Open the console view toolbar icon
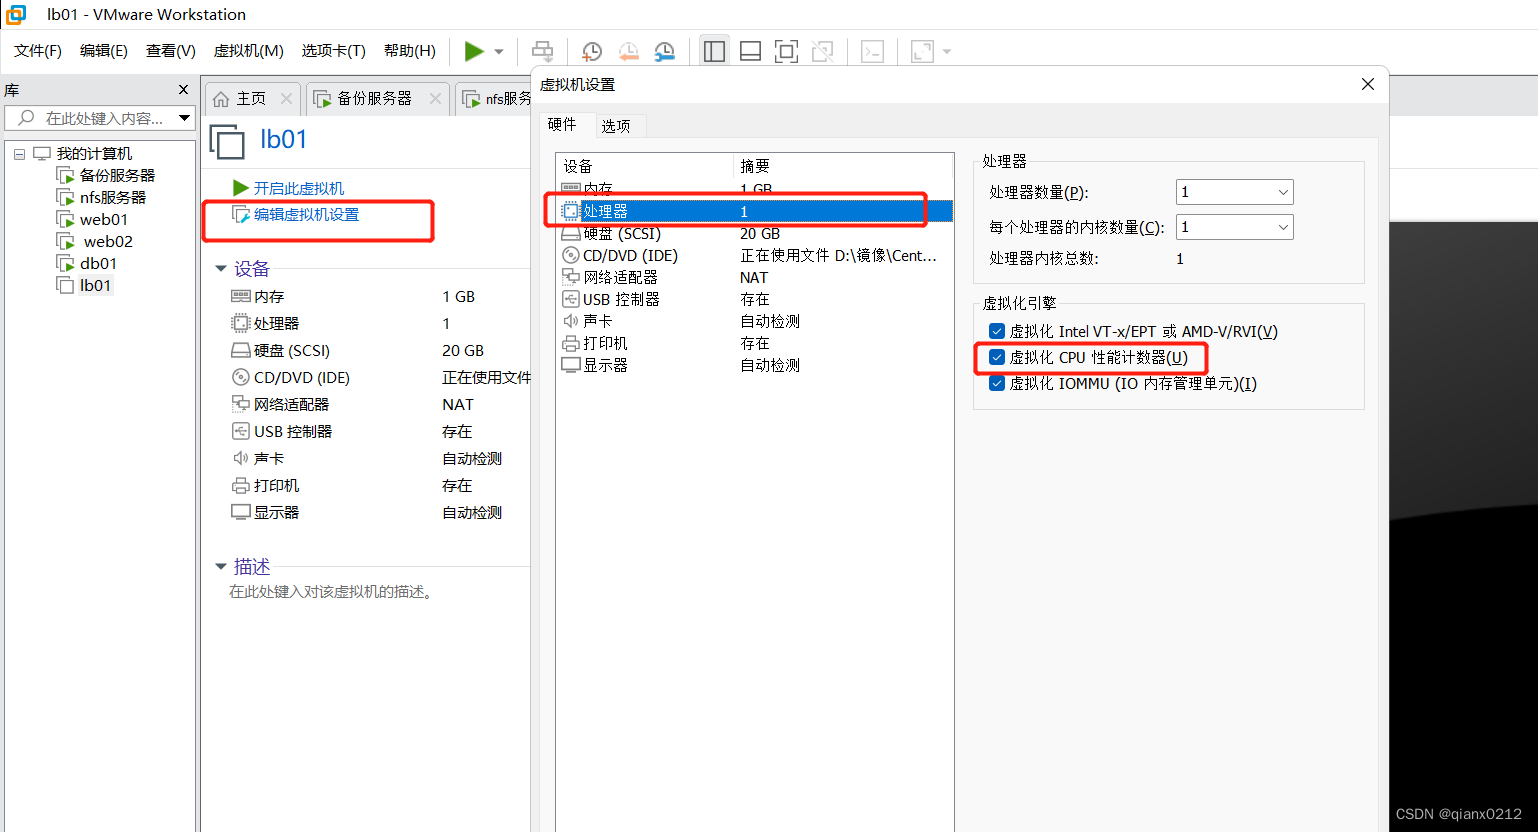 coord(872,51)
